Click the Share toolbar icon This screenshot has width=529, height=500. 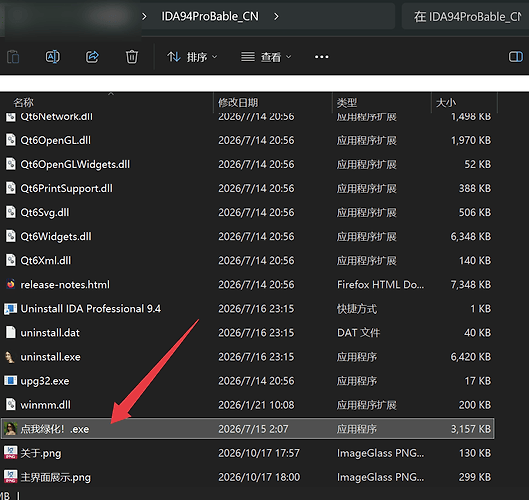click(92, 57)
